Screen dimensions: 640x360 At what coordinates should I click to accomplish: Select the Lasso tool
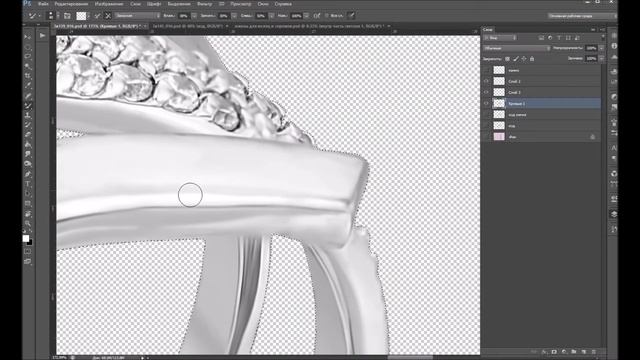28,56
